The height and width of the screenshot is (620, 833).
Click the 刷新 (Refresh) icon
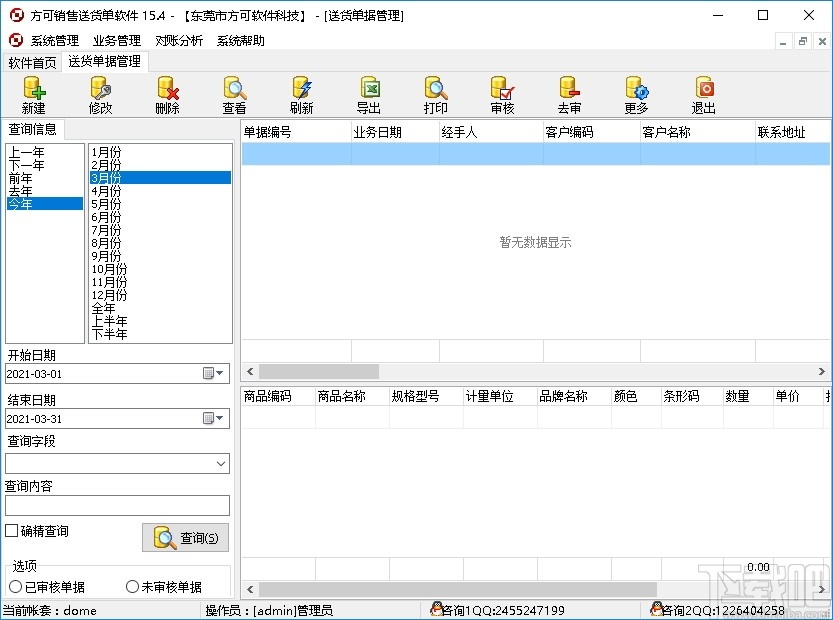point(301,95)
